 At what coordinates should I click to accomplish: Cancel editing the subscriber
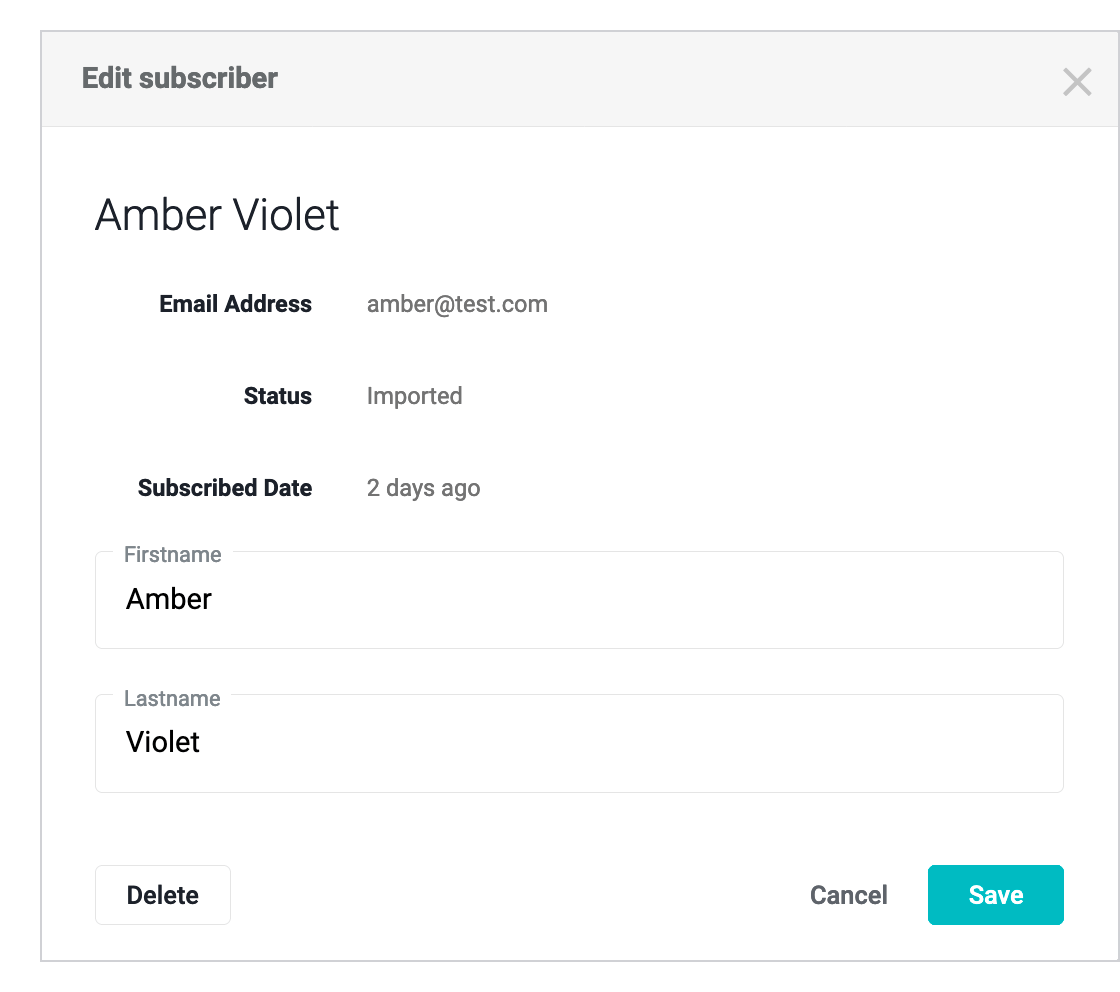click(848, 895)
